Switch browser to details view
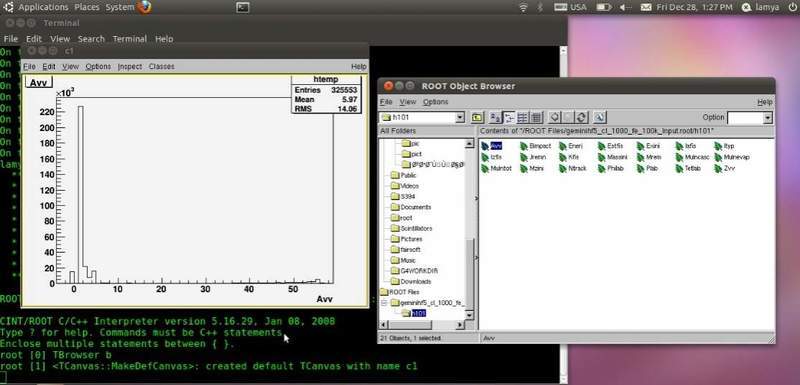800x385 pixels. (536, 118)
